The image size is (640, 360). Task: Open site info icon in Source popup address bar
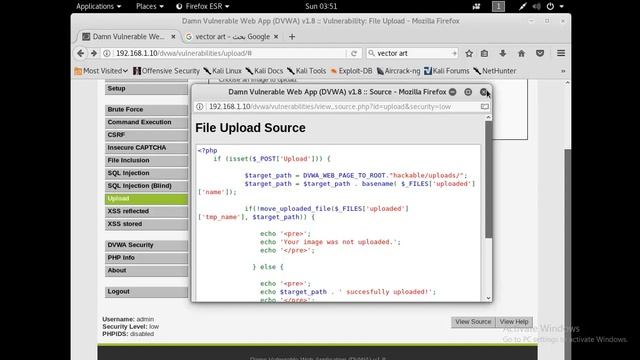(200, 107)
